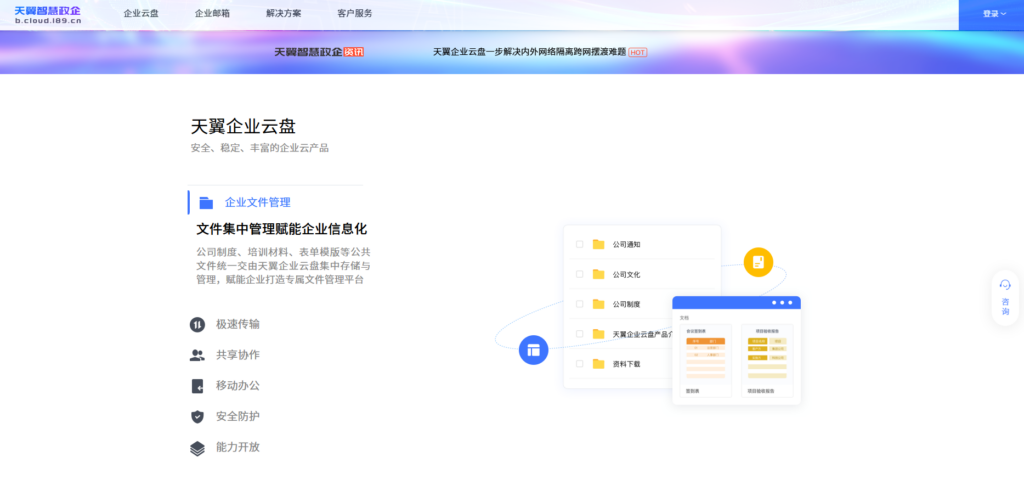Expand the 登录 dropdown

coord(994,14)
